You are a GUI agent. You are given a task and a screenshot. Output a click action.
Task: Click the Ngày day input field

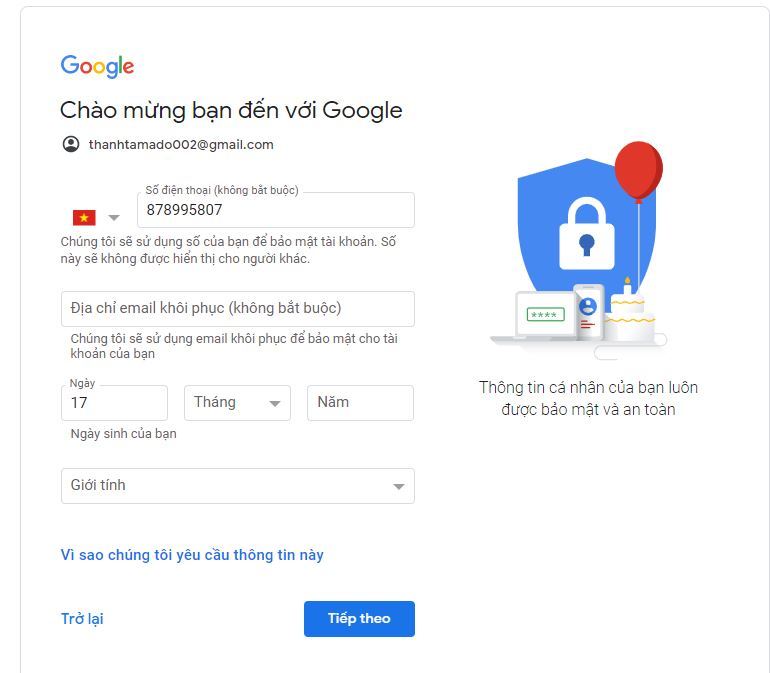[x=114, y=403]
